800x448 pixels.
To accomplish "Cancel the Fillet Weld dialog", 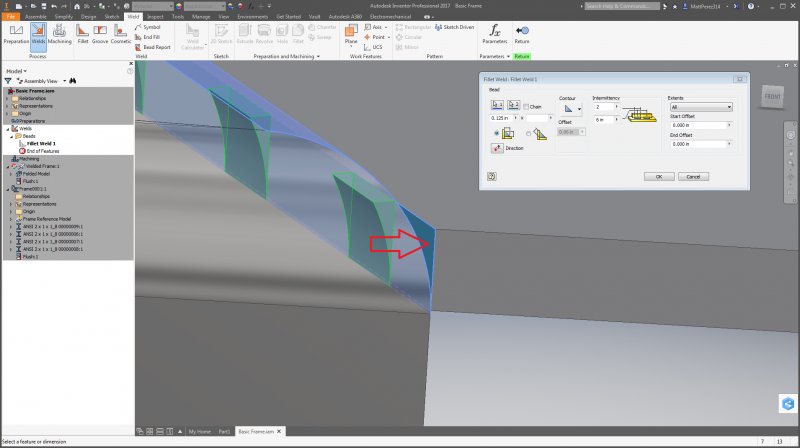I will click(690, 176).
